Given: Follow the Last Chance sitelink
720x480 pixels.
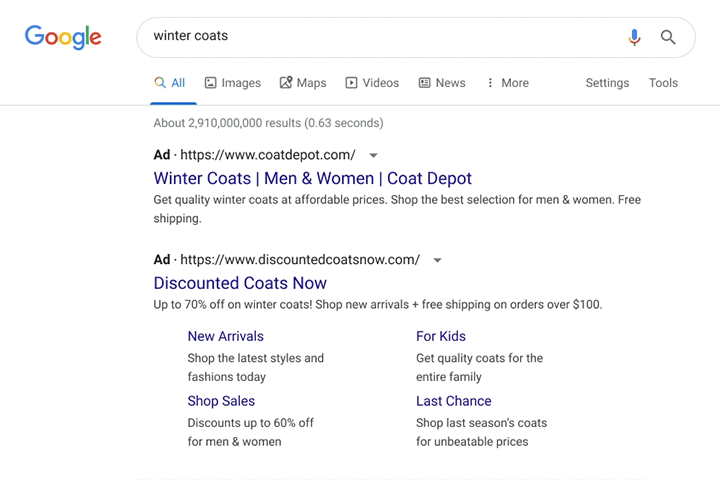Looking at the screenshot, I should (453, 401).
